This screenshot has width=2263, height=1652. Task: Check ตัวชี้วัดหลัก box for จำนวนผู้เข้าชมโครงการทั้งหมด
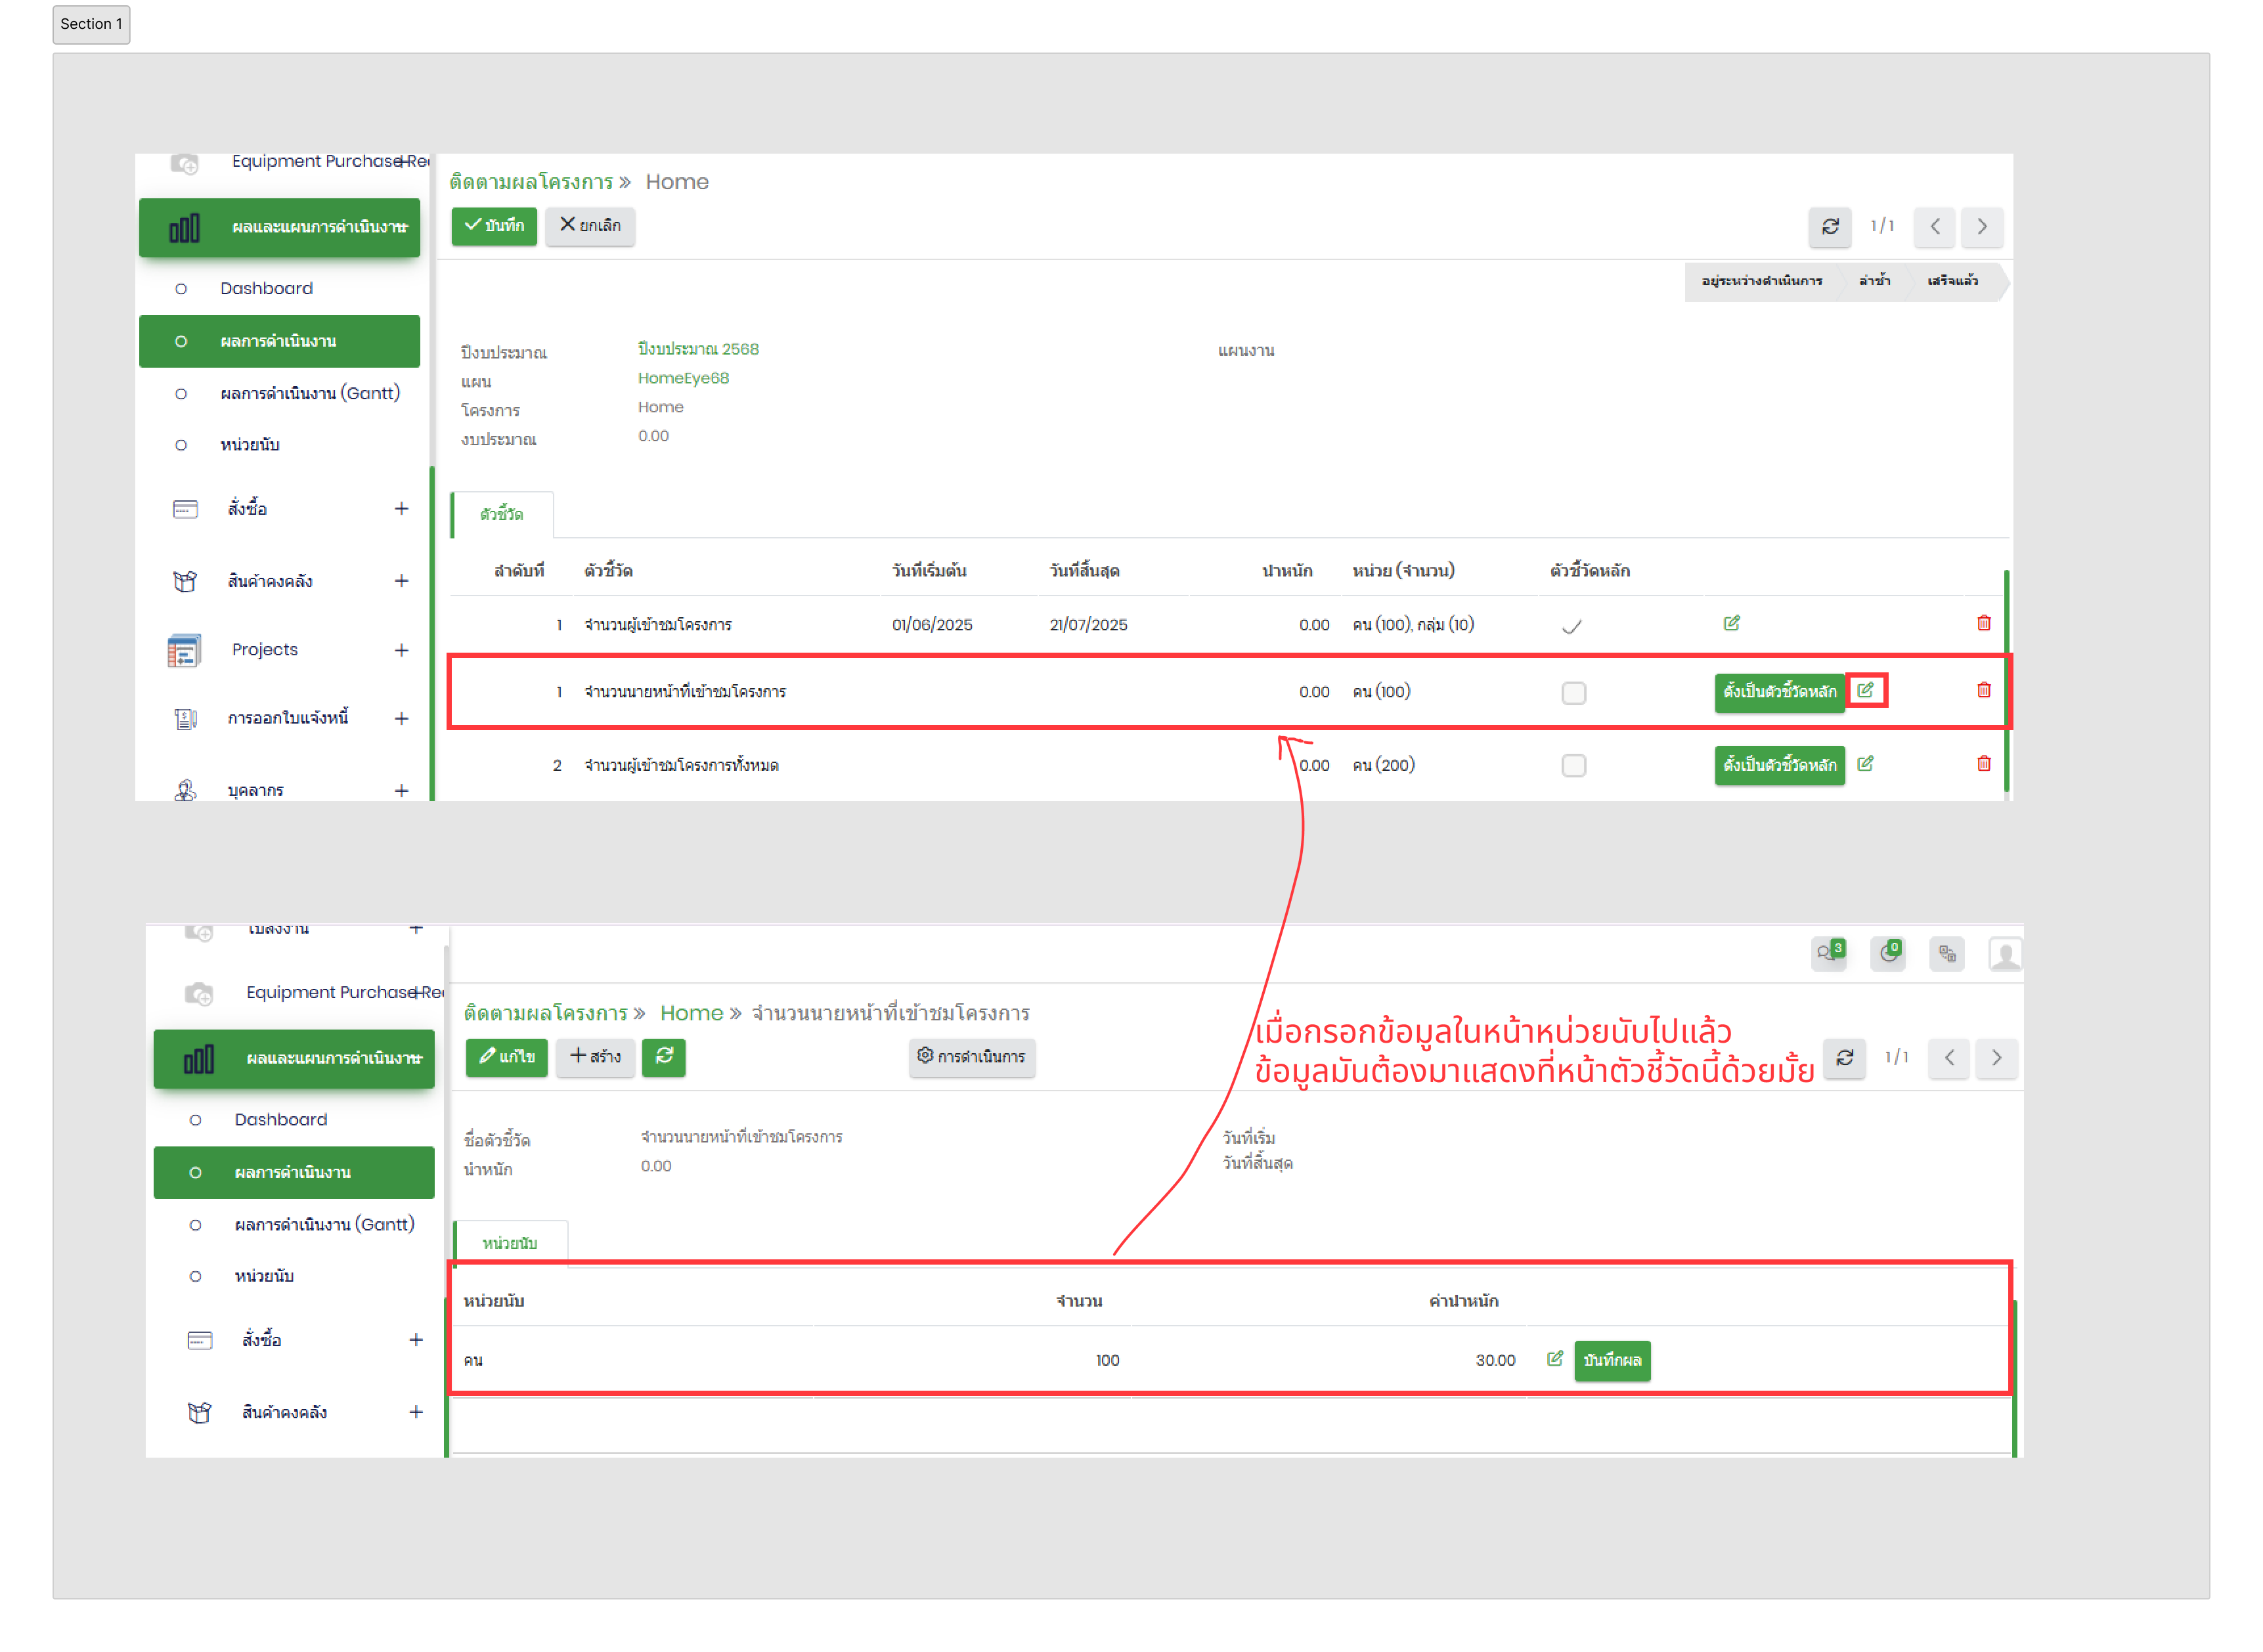[x=1573, y=766]
